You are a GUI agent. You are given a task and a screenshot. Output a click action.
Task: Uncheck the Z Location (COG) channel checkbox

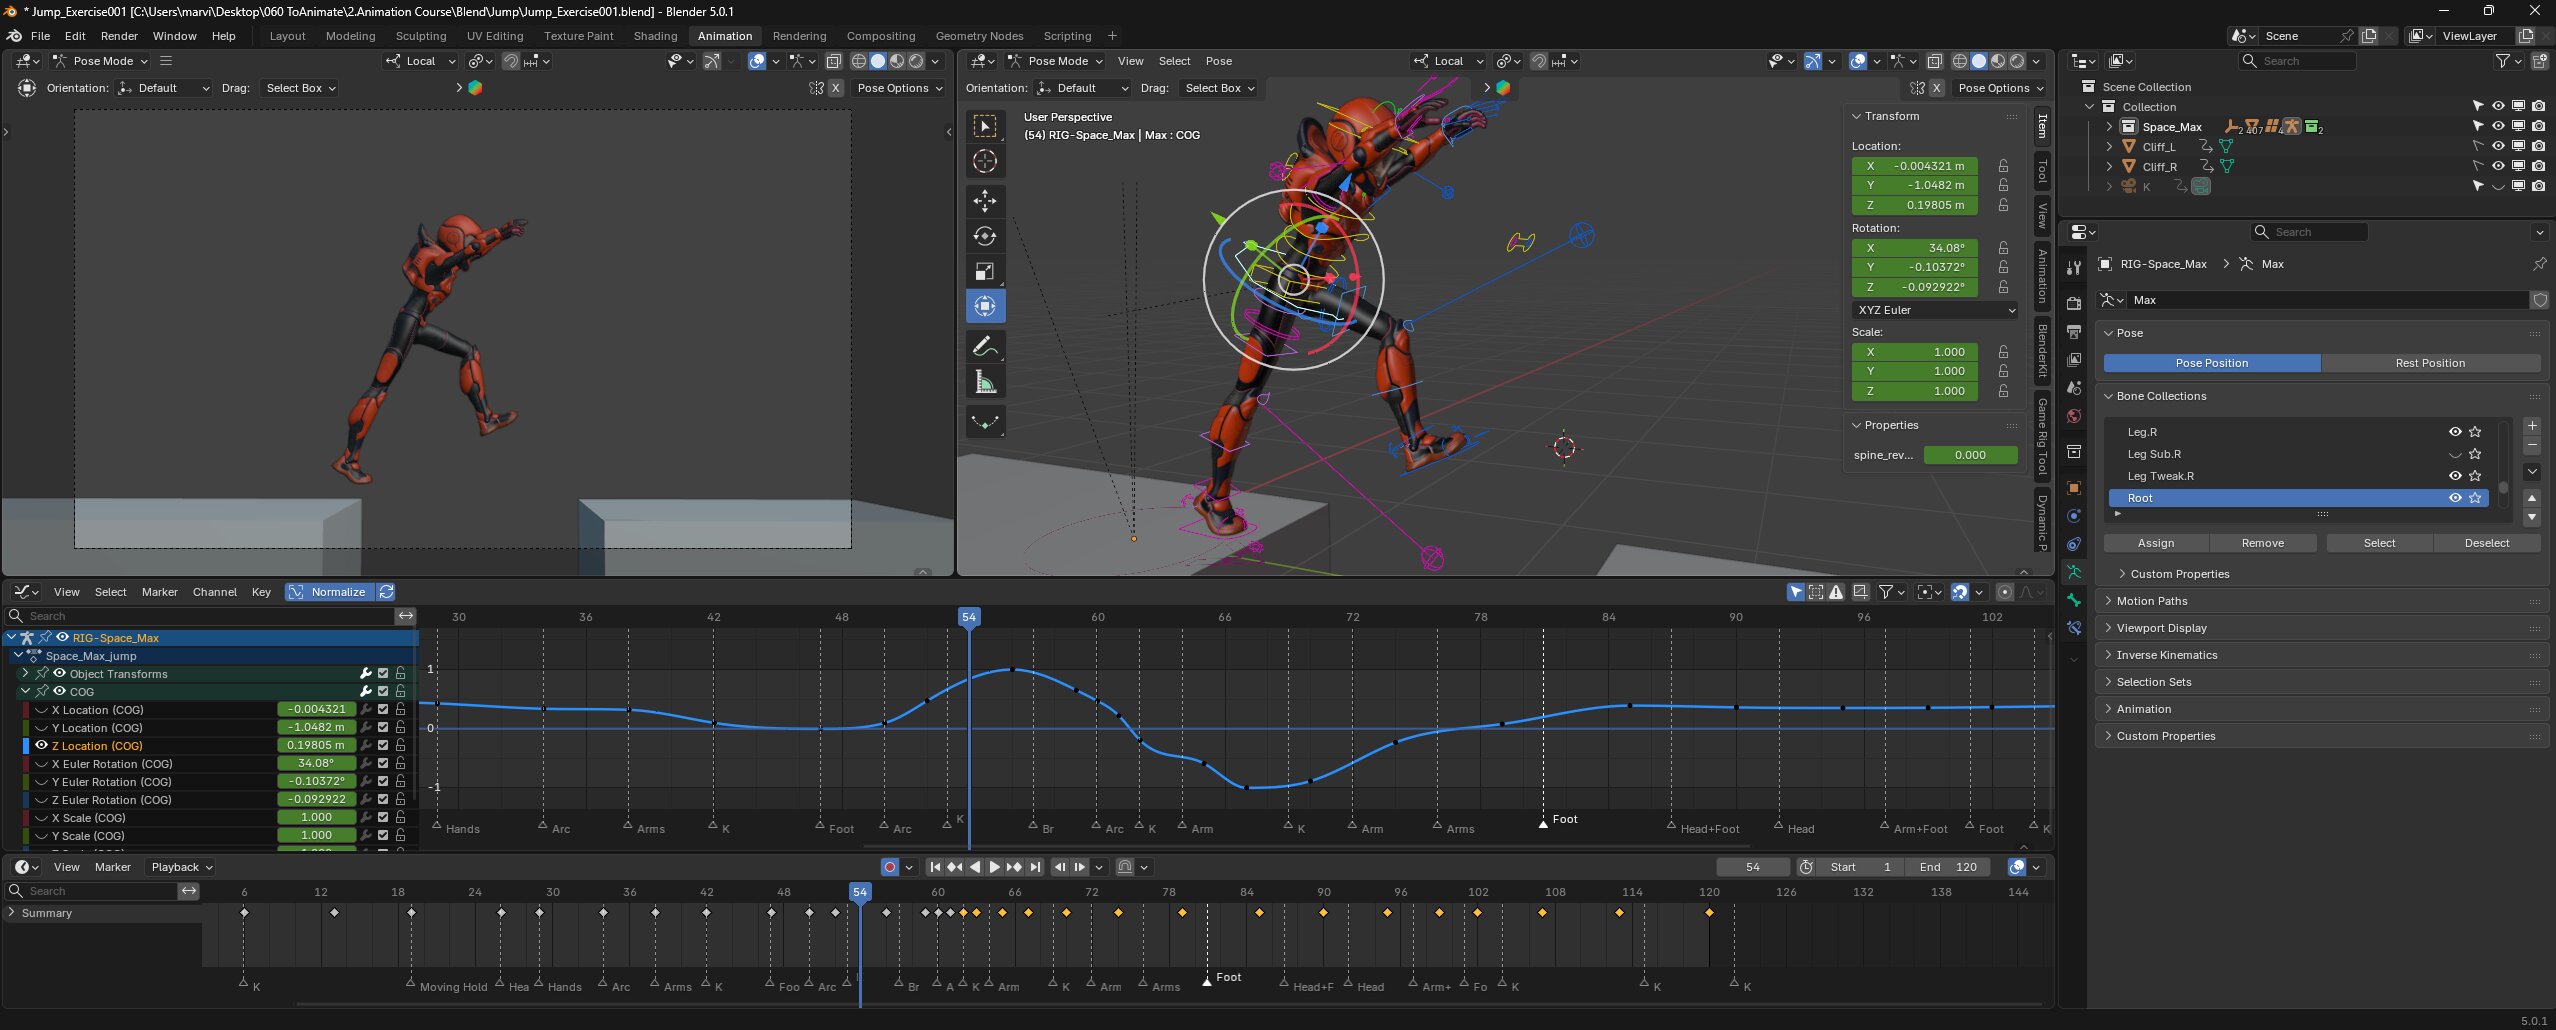(383, 746)
